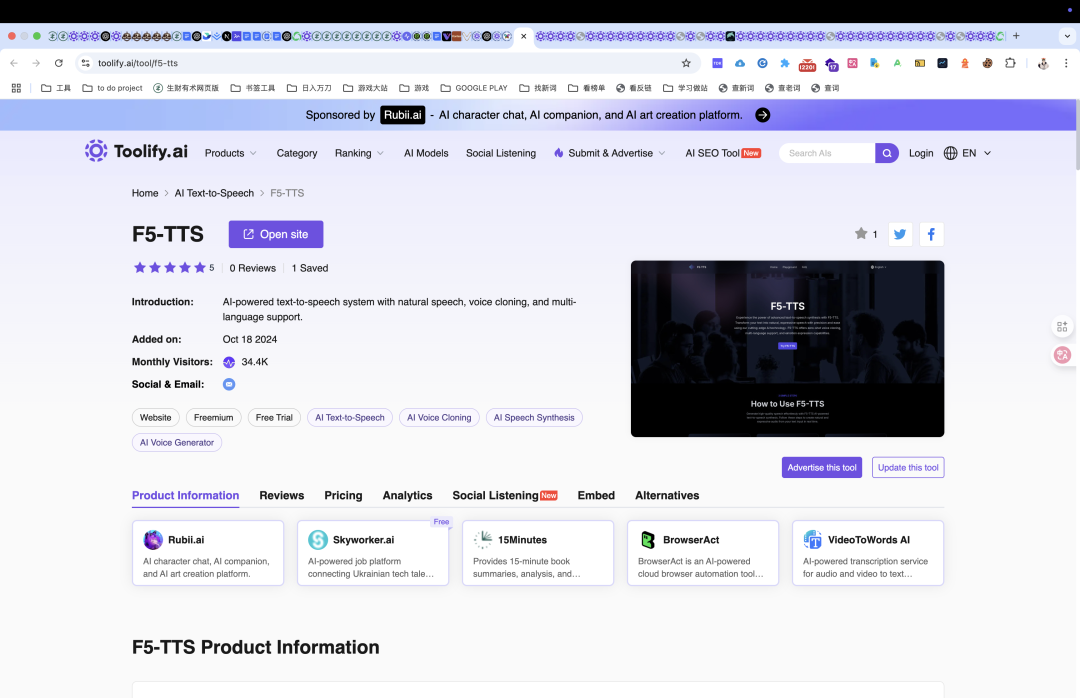
Task: Switch to the Alternatives tab
Action: [667, 495]
